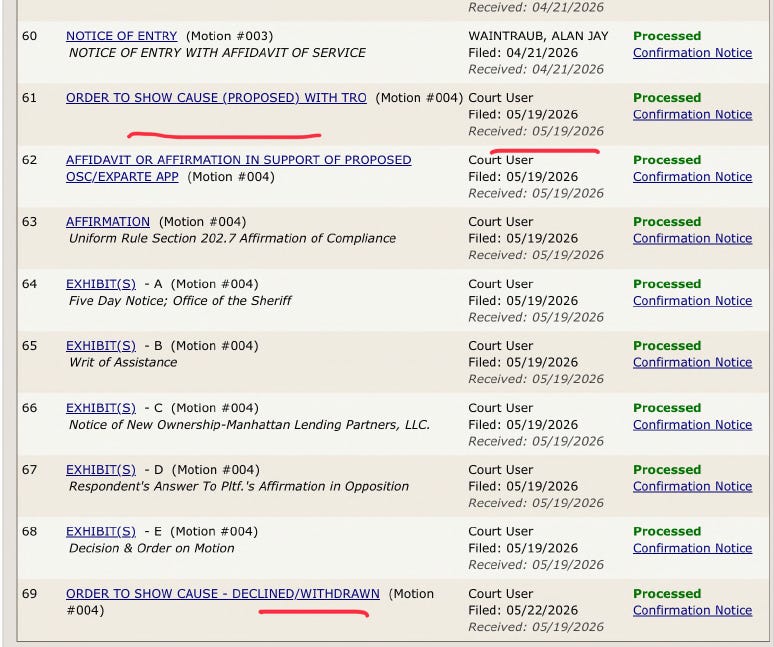
Task: Open EXHIBIT(S) - E link in row 68
Action: pyautogui.click(x=101, y=531)
